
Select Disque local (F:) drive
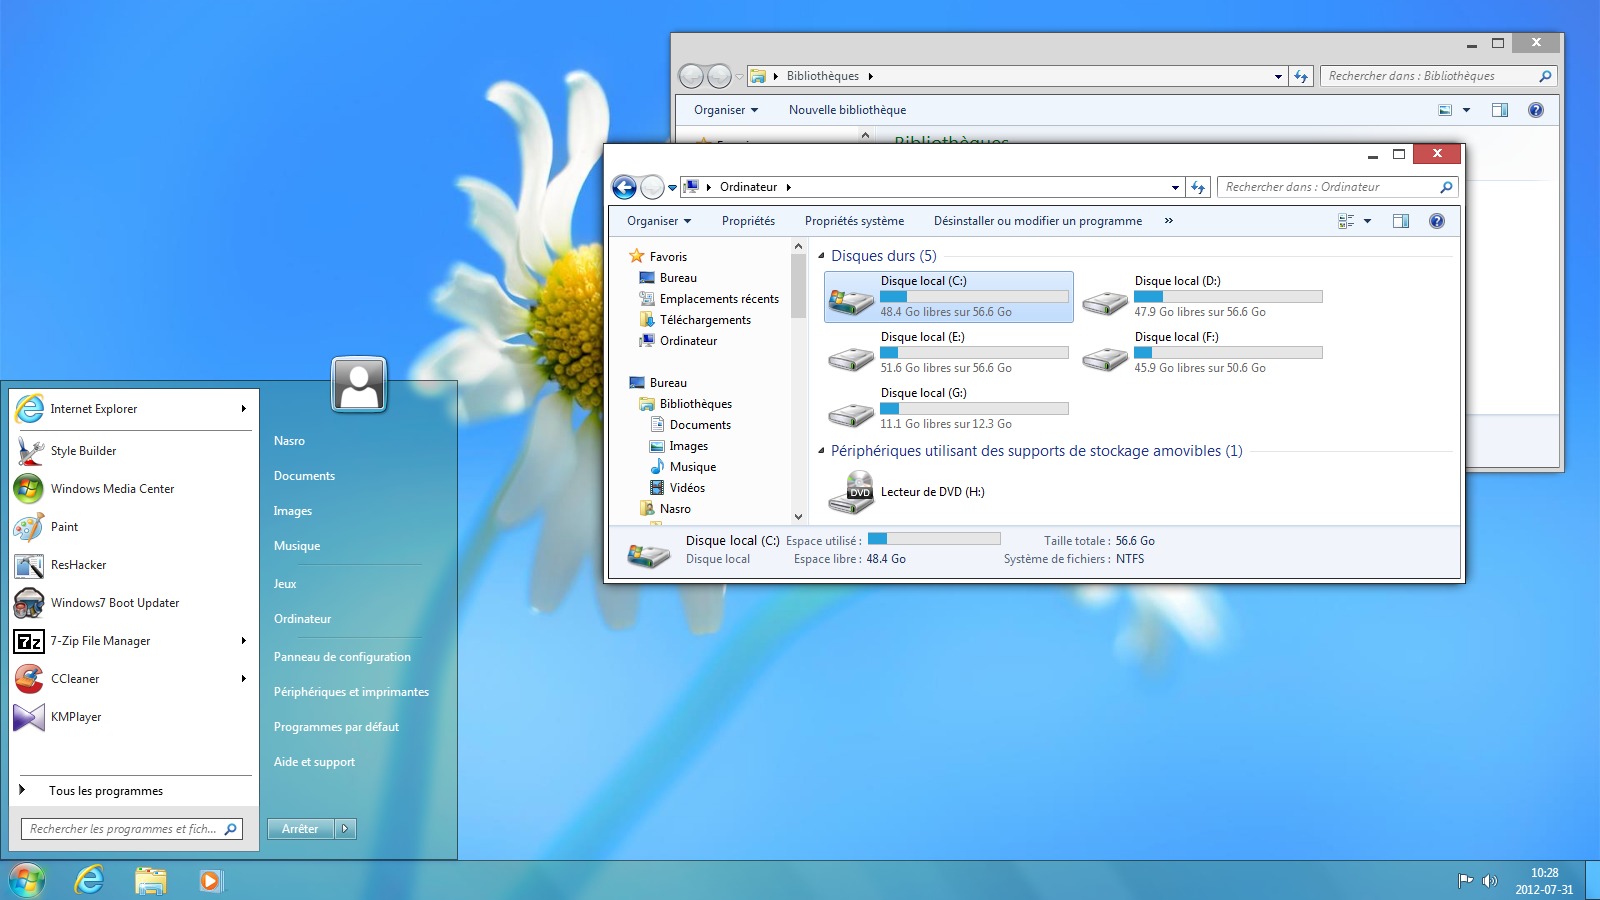click(1203, 353)
